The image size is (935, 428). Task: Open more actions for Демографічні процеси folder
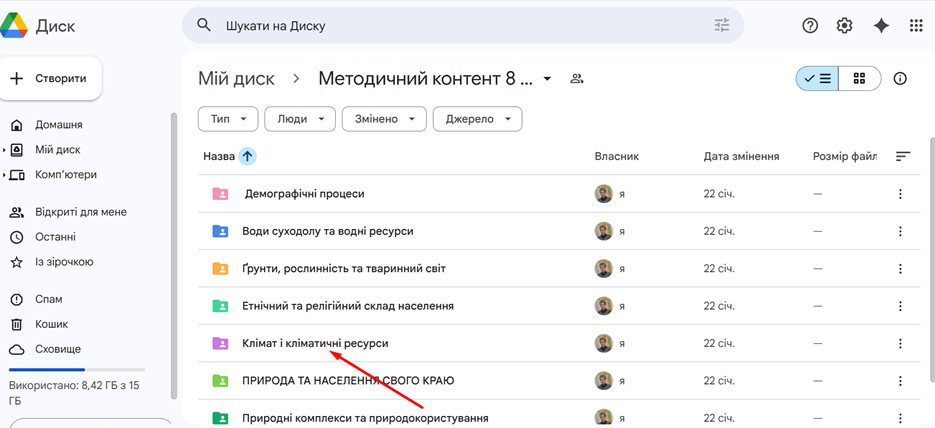[x=900, y=194]
